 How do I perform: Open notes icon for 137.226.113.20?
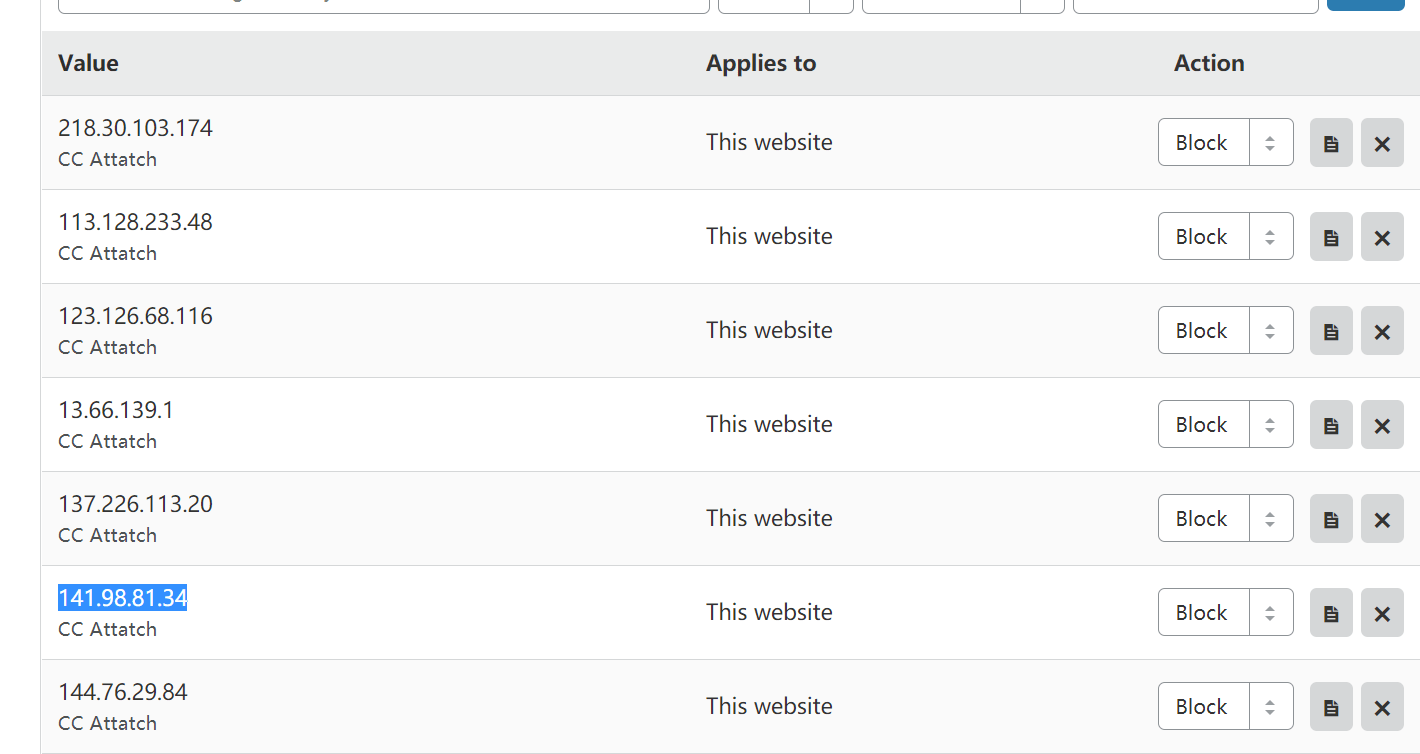pyautogui.click(x=1331, y=518)
